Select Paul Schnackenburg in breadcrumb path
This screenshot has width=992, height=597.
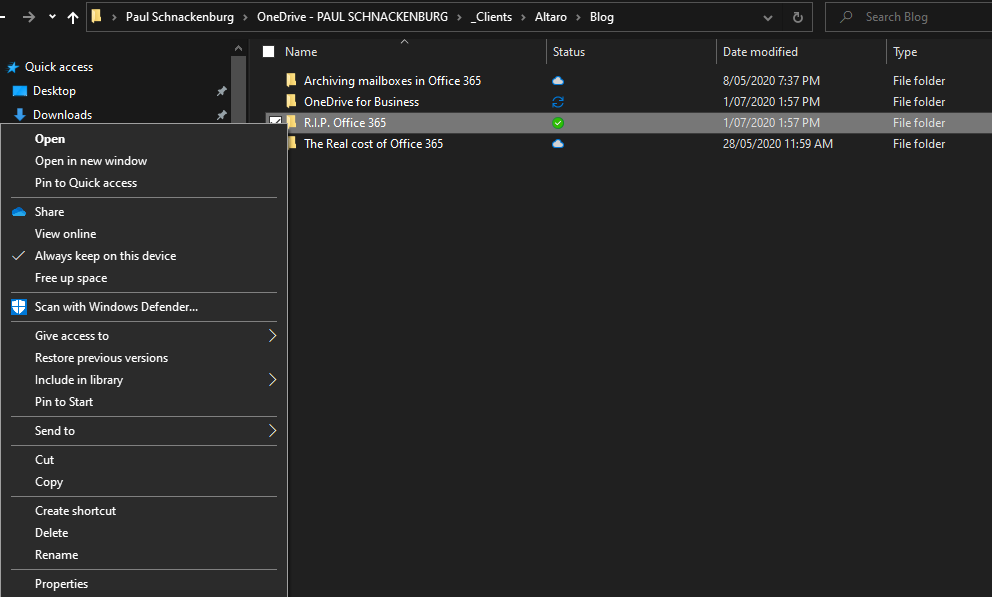tap(180, 17)
